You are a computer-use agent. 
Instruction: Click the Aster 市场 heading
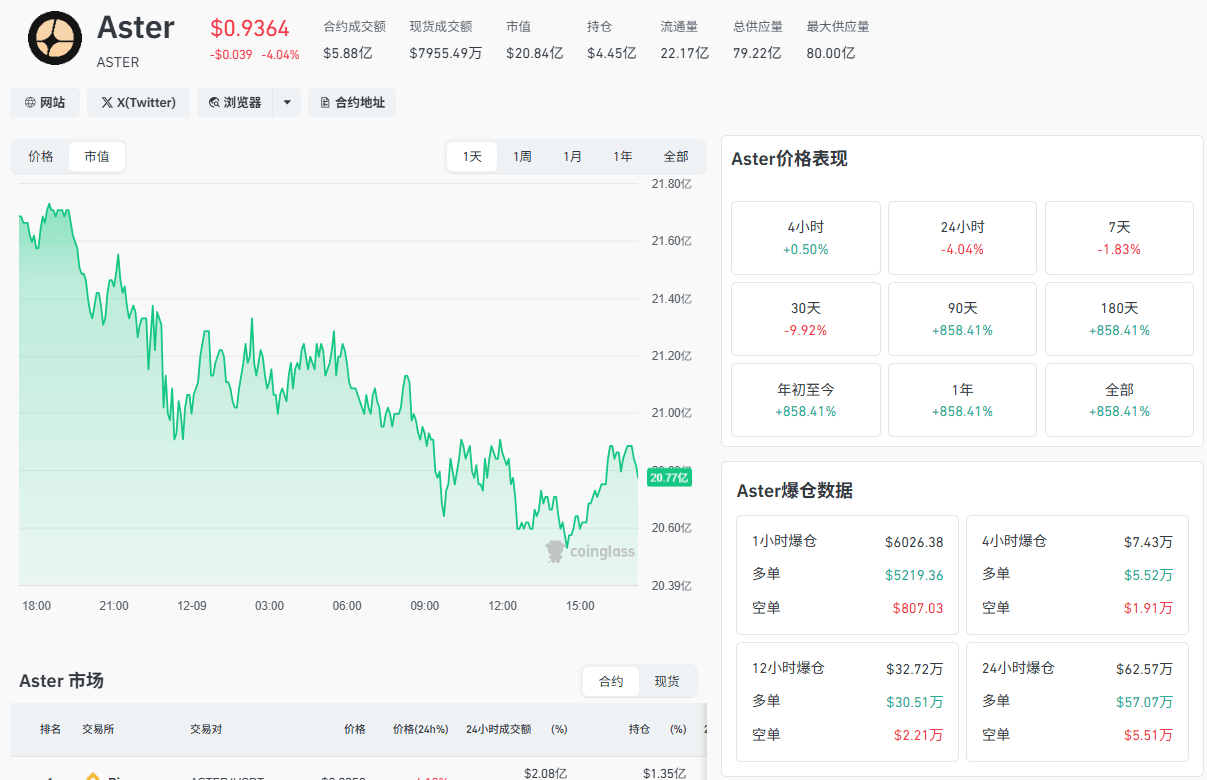pos(61,681)
